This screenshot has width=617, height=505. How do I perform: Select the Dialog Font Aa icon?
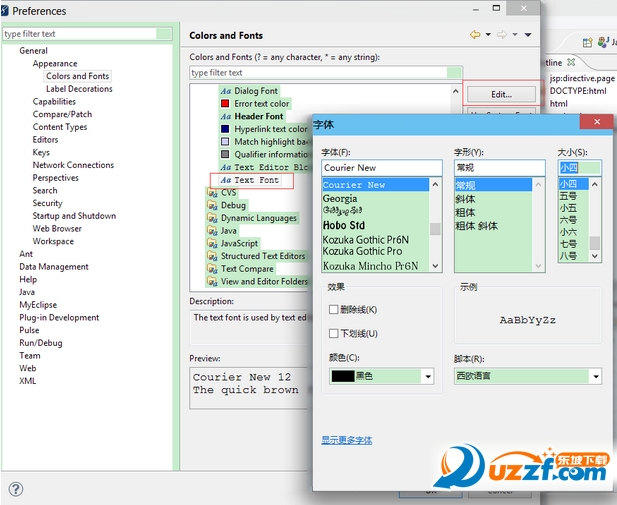pyautogui.click(x=225, y=91)
